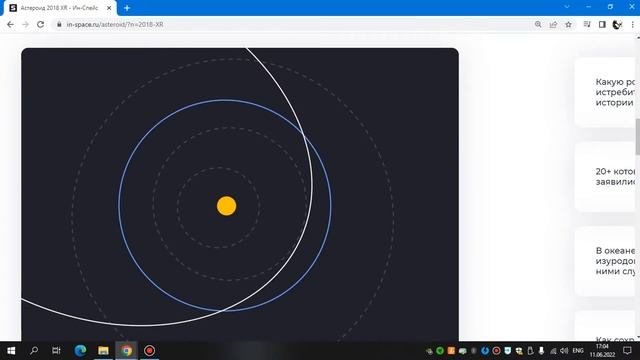
Task: Switch the ENG input language
Action: 578,351
